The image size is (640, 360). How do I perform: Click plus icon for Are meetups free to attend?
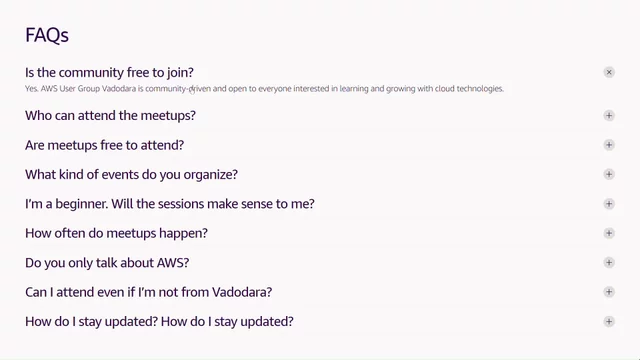coord(609,145)
